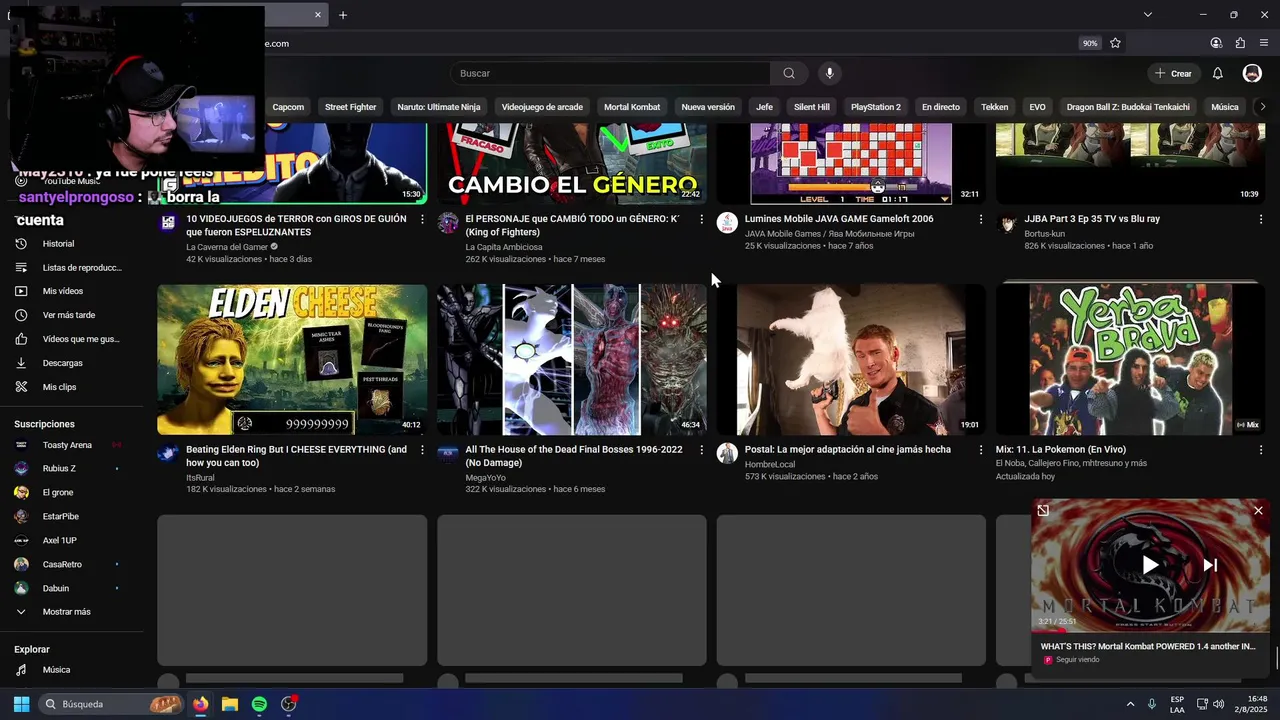The height and width of the screenshot is (720, 1280).
Task: Click the YouTube search magnifier button
Action: [x=789, y=73]
